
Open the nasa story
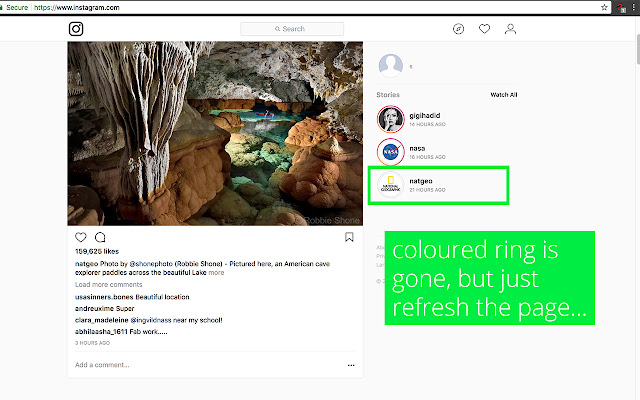coord(390,151)
